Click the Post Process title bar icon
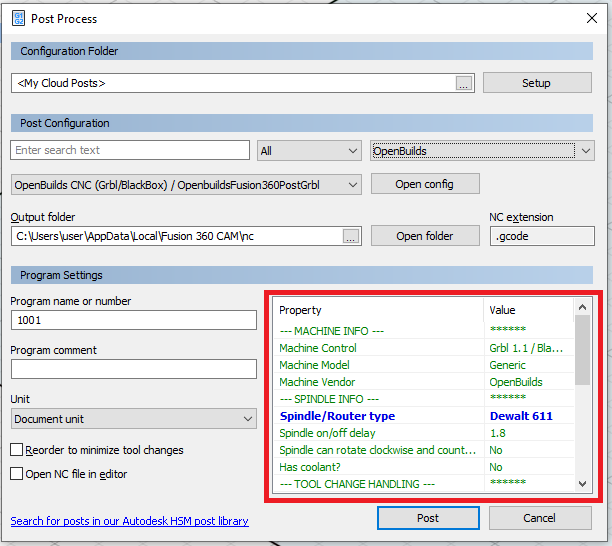The image size is (612, 546). [x=18, y=18]
